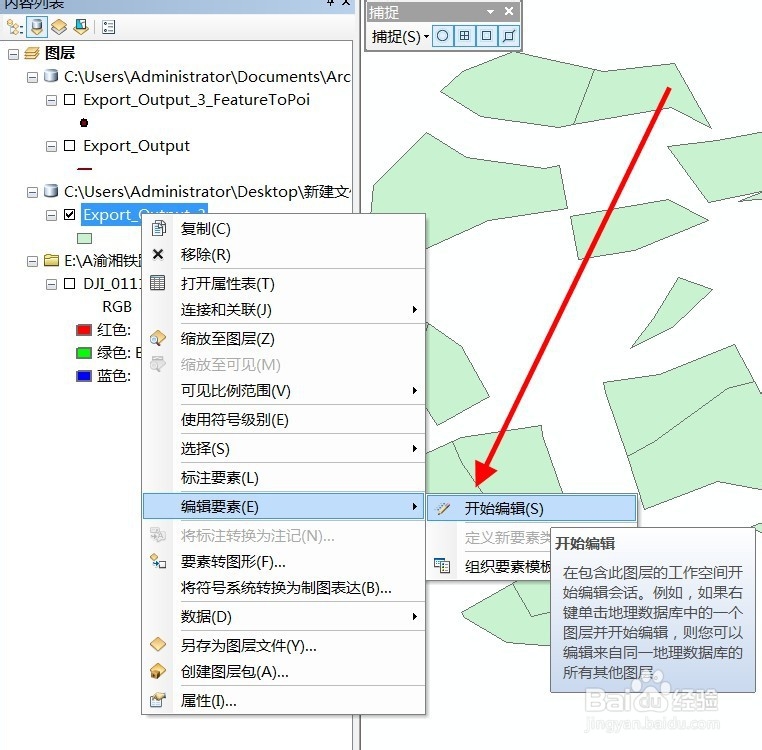Choose 缩放至图层(Z) menu entry
762x750 pixels.
[x=284, y=339]
